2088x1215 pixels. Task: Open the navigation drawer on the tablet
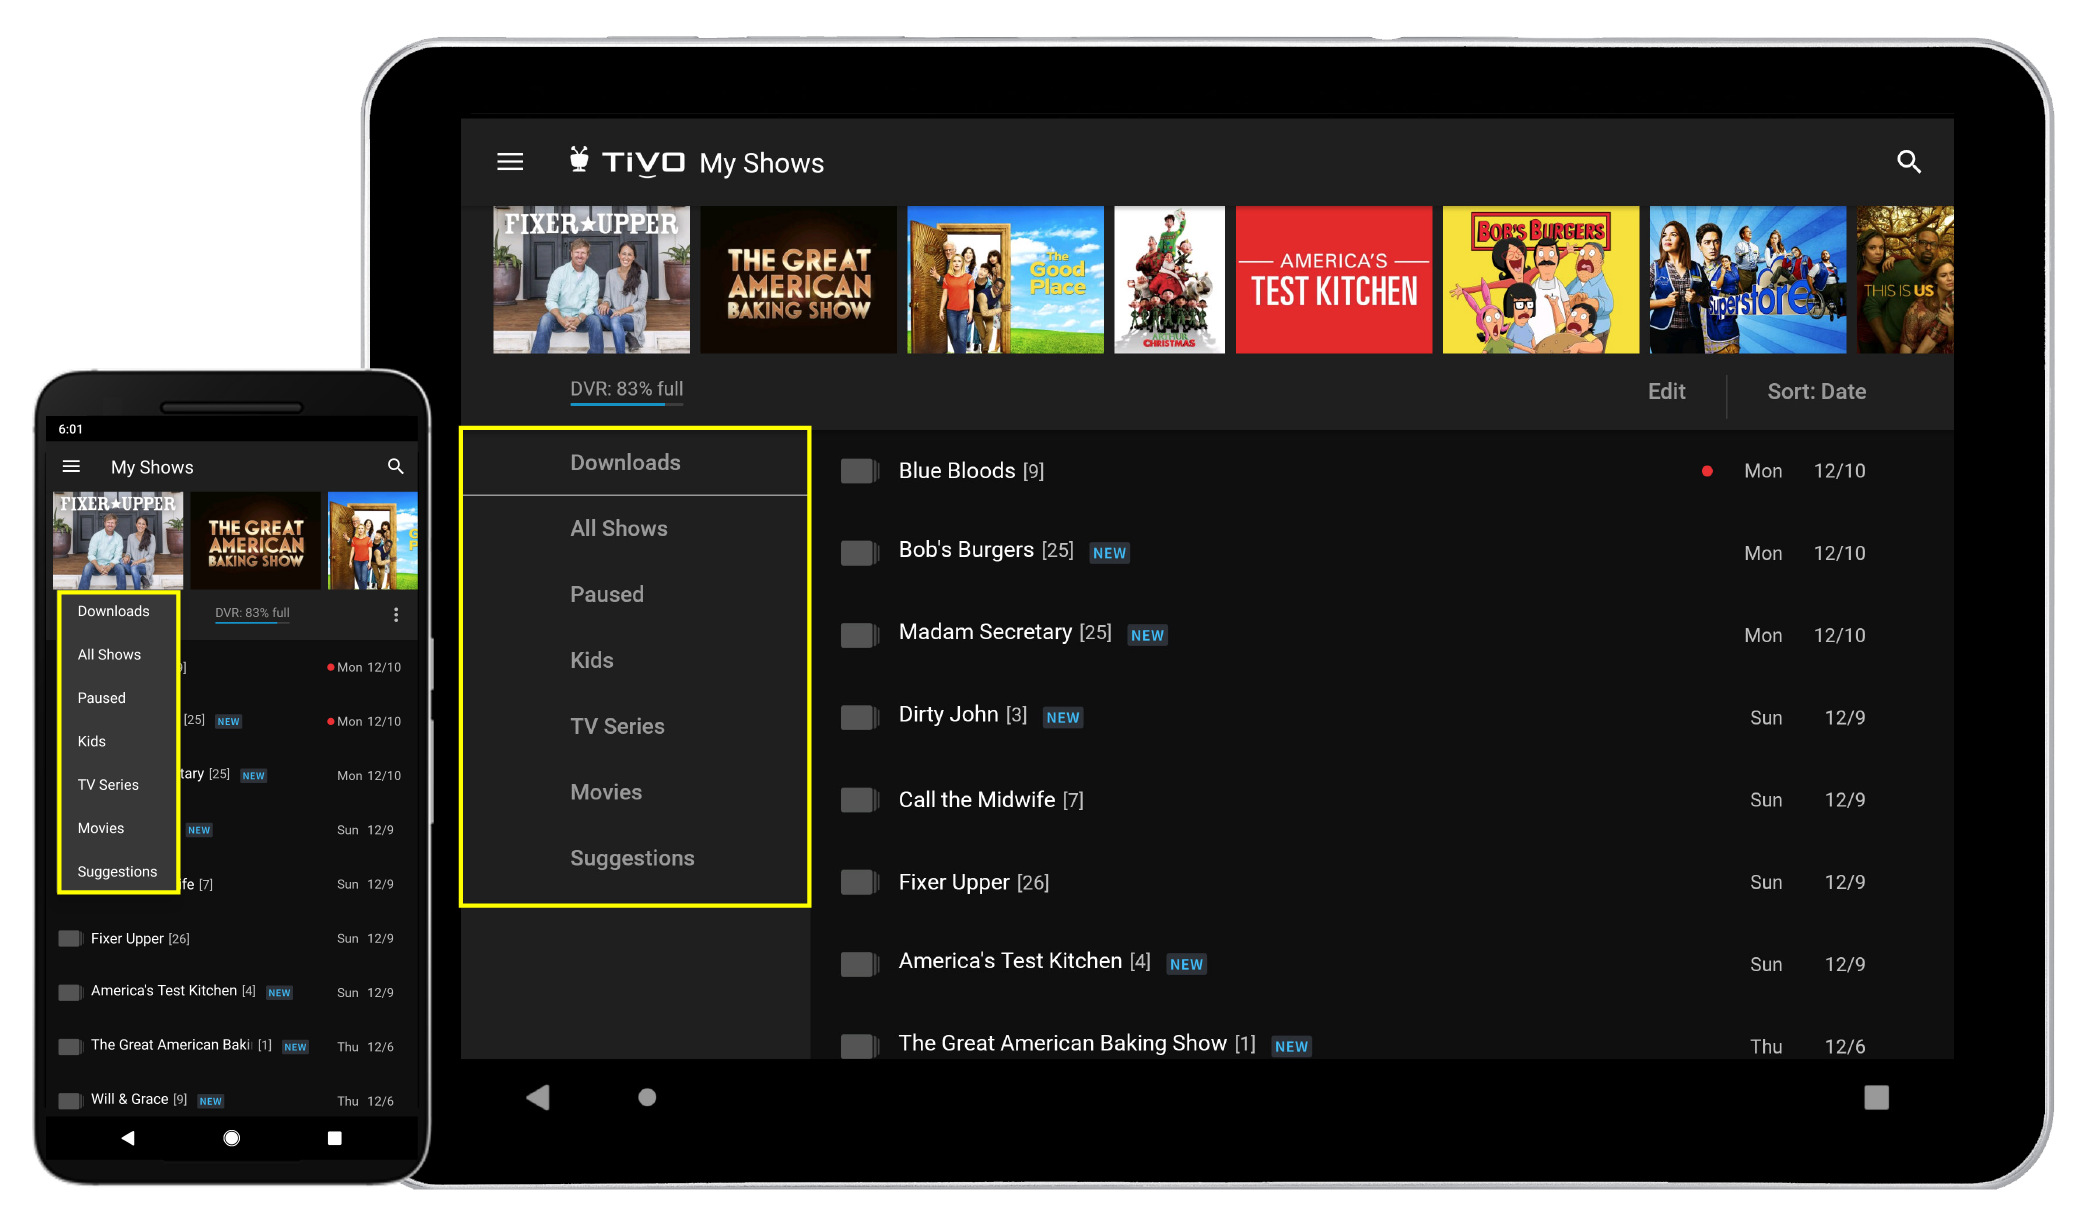510,162
